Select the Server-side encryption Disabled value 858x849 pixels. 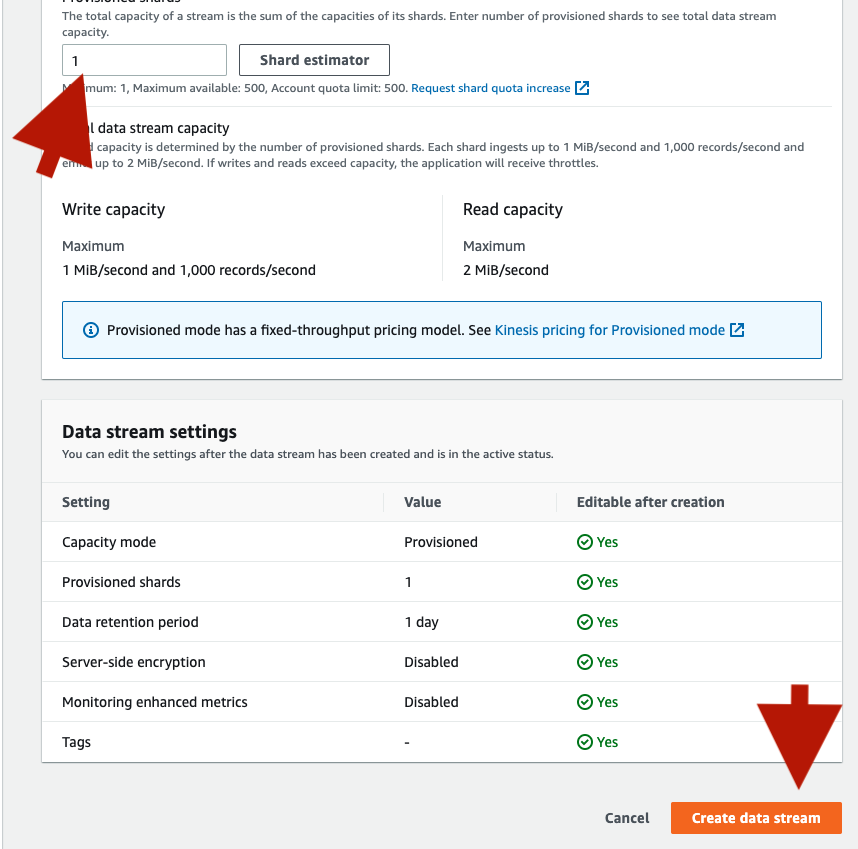(x=431, y=662)
